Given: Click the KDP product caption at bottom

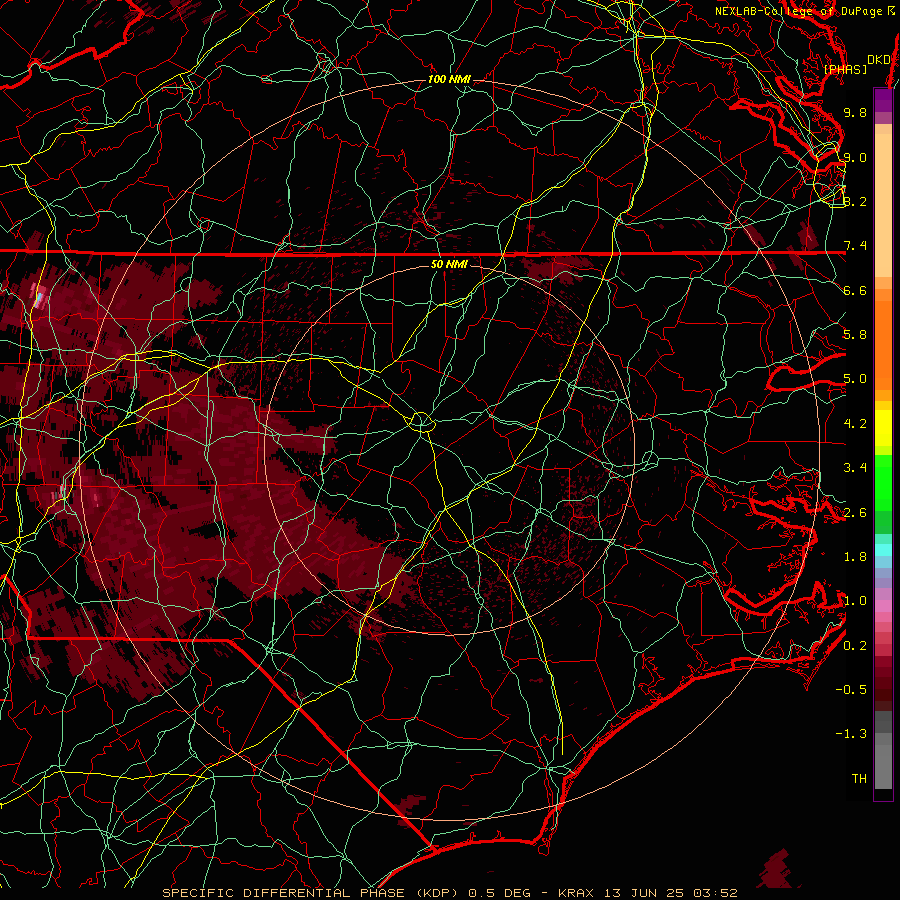Looking at the screenshot, I should point(449,893).
